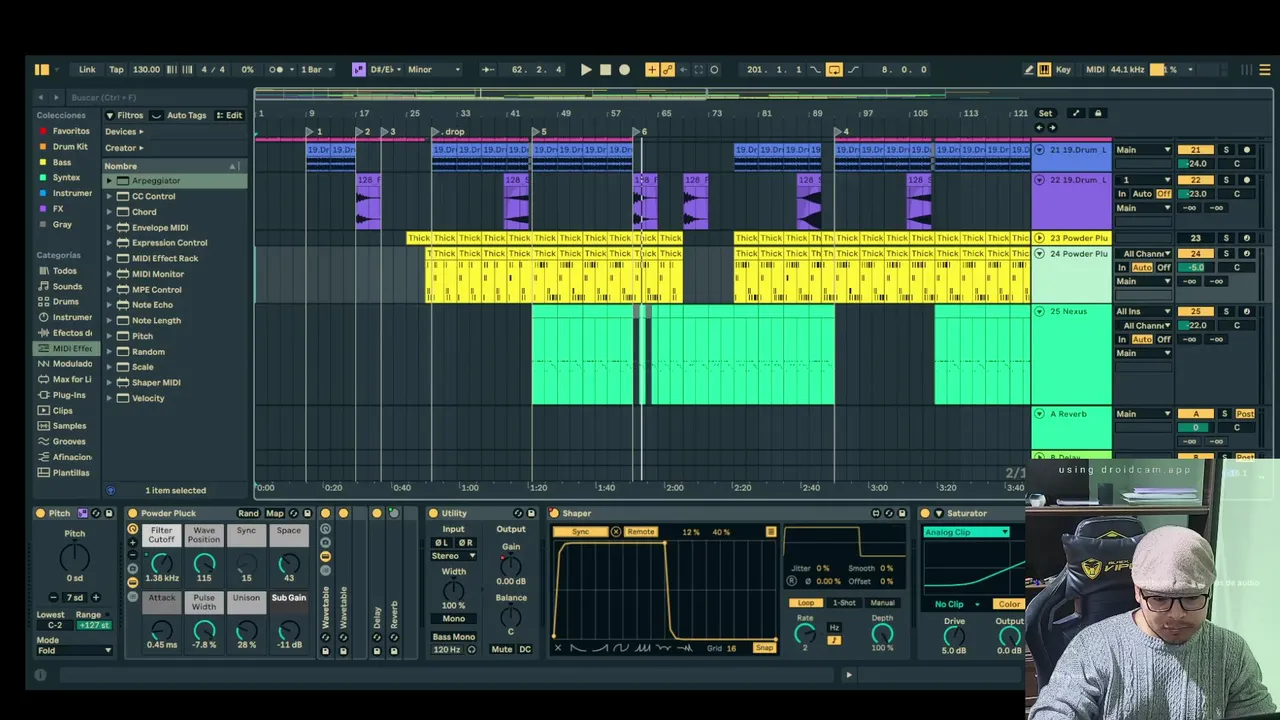Screen dimensions: 1280x720
Task: Toggle the MIDI map mode button
Action: pyautogui.click(x=1095, y=70)
